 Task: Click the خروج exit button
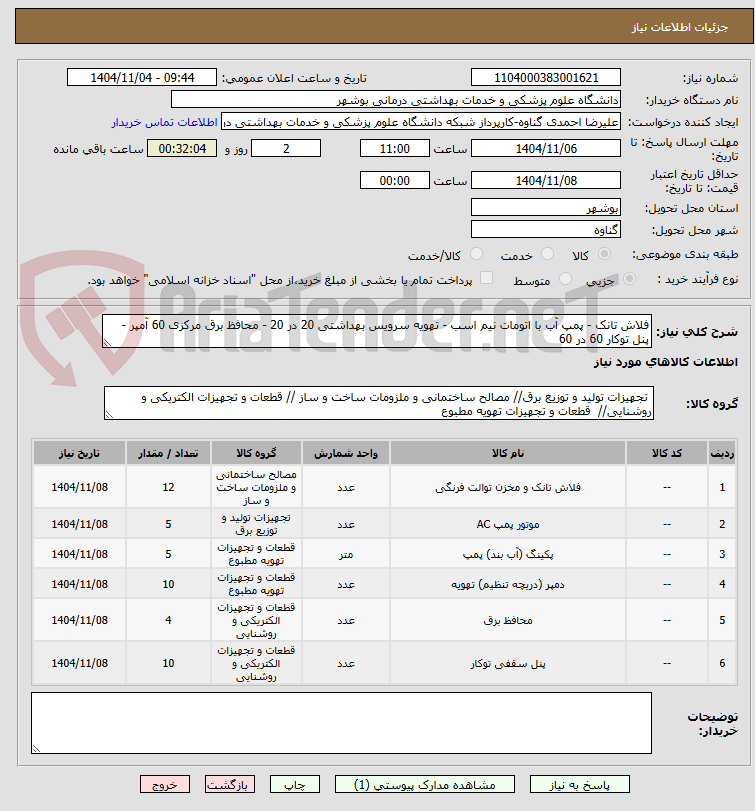(165, 784)
